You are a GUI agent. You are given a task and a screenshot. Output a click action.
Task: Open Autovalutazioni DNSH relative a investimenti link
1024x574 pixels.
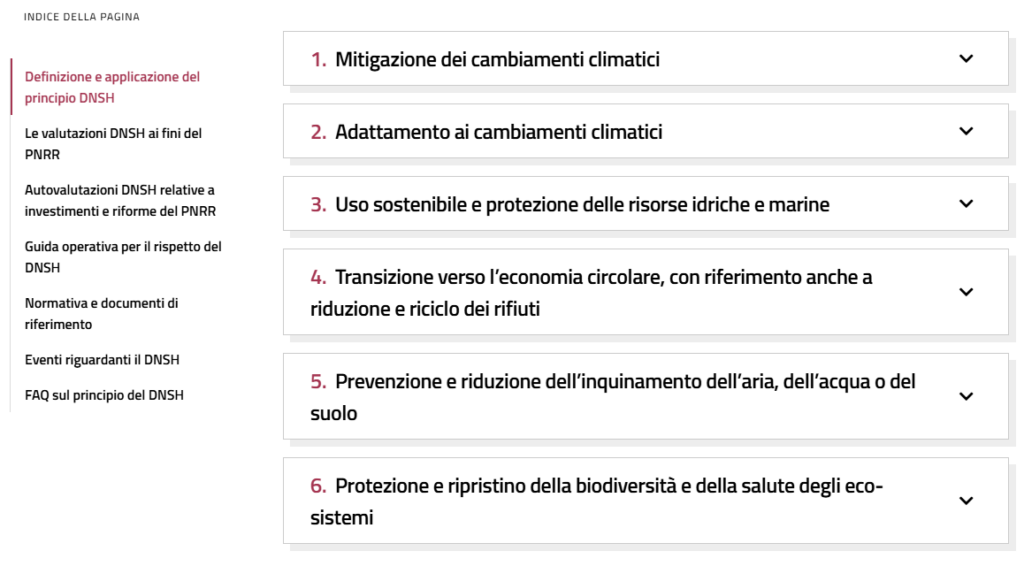pos(120,200)
